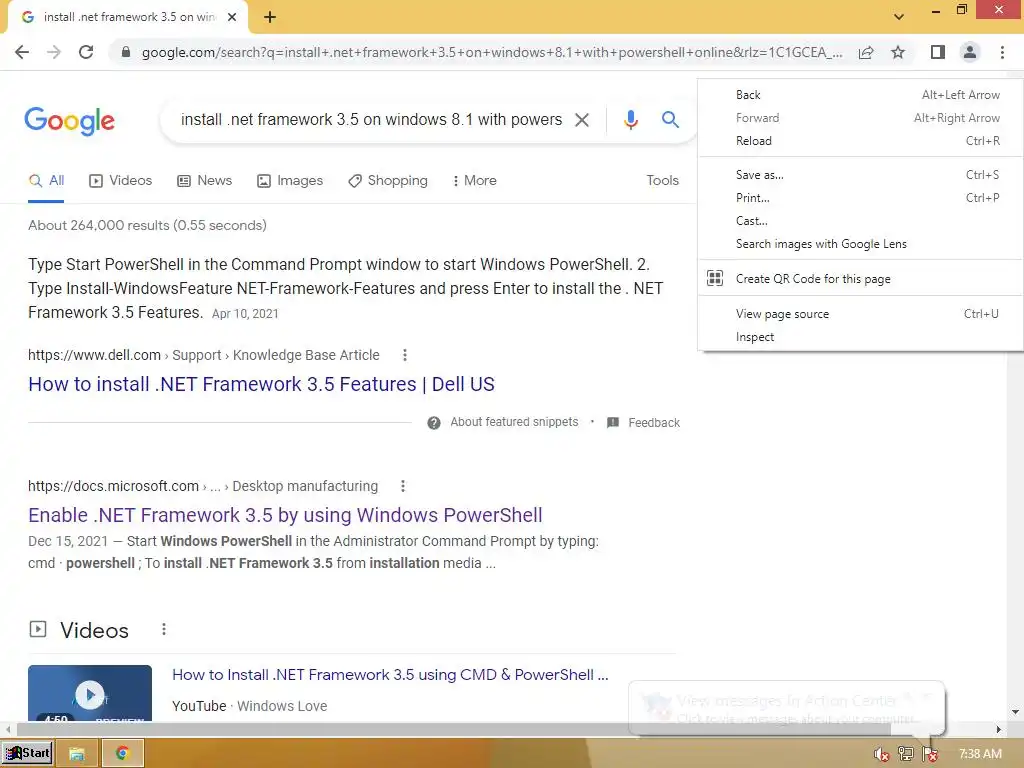Expand the More search categories
Image resolution: width=1024 pixels, height=768 pixels.
475,181
